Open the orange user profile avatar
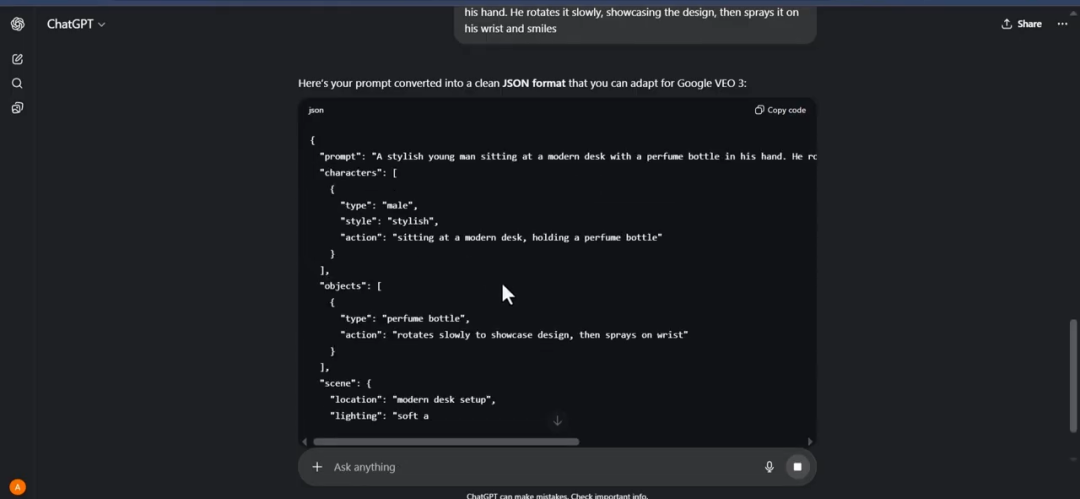This screenshot has width=1080, height=499. coord(17,487)
